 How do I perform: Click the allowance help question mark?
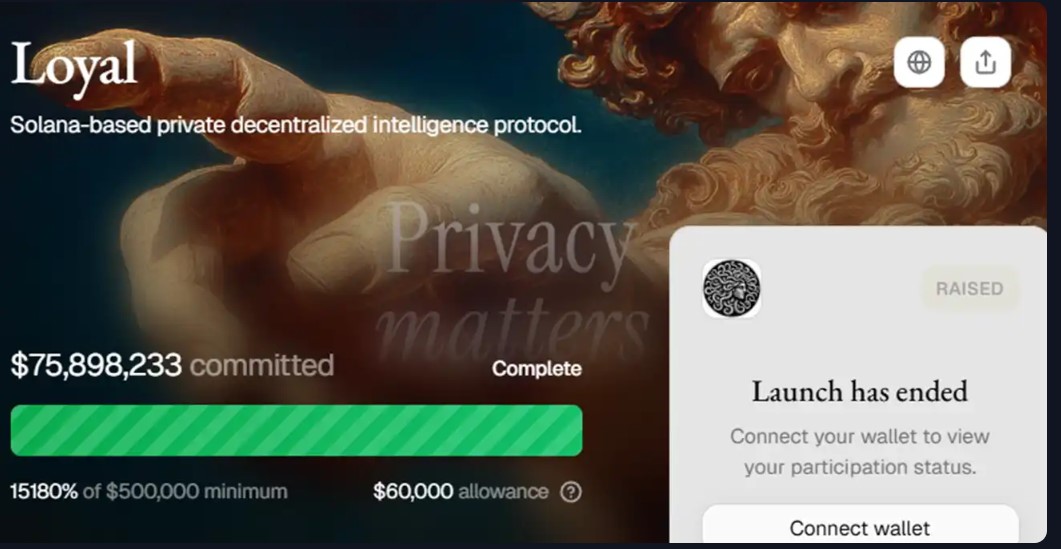571,492
